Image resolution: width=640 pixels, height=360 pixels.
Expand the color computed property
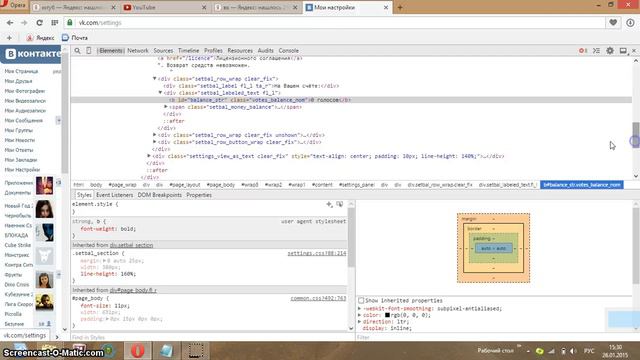click(360, 315)
